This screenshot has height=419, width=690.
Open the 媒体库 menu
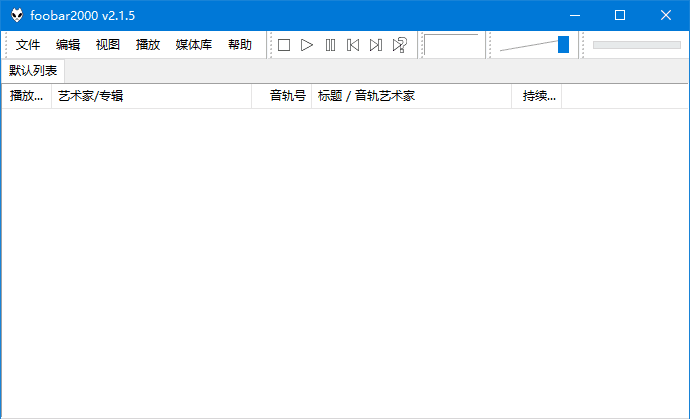tap(194, 45)
